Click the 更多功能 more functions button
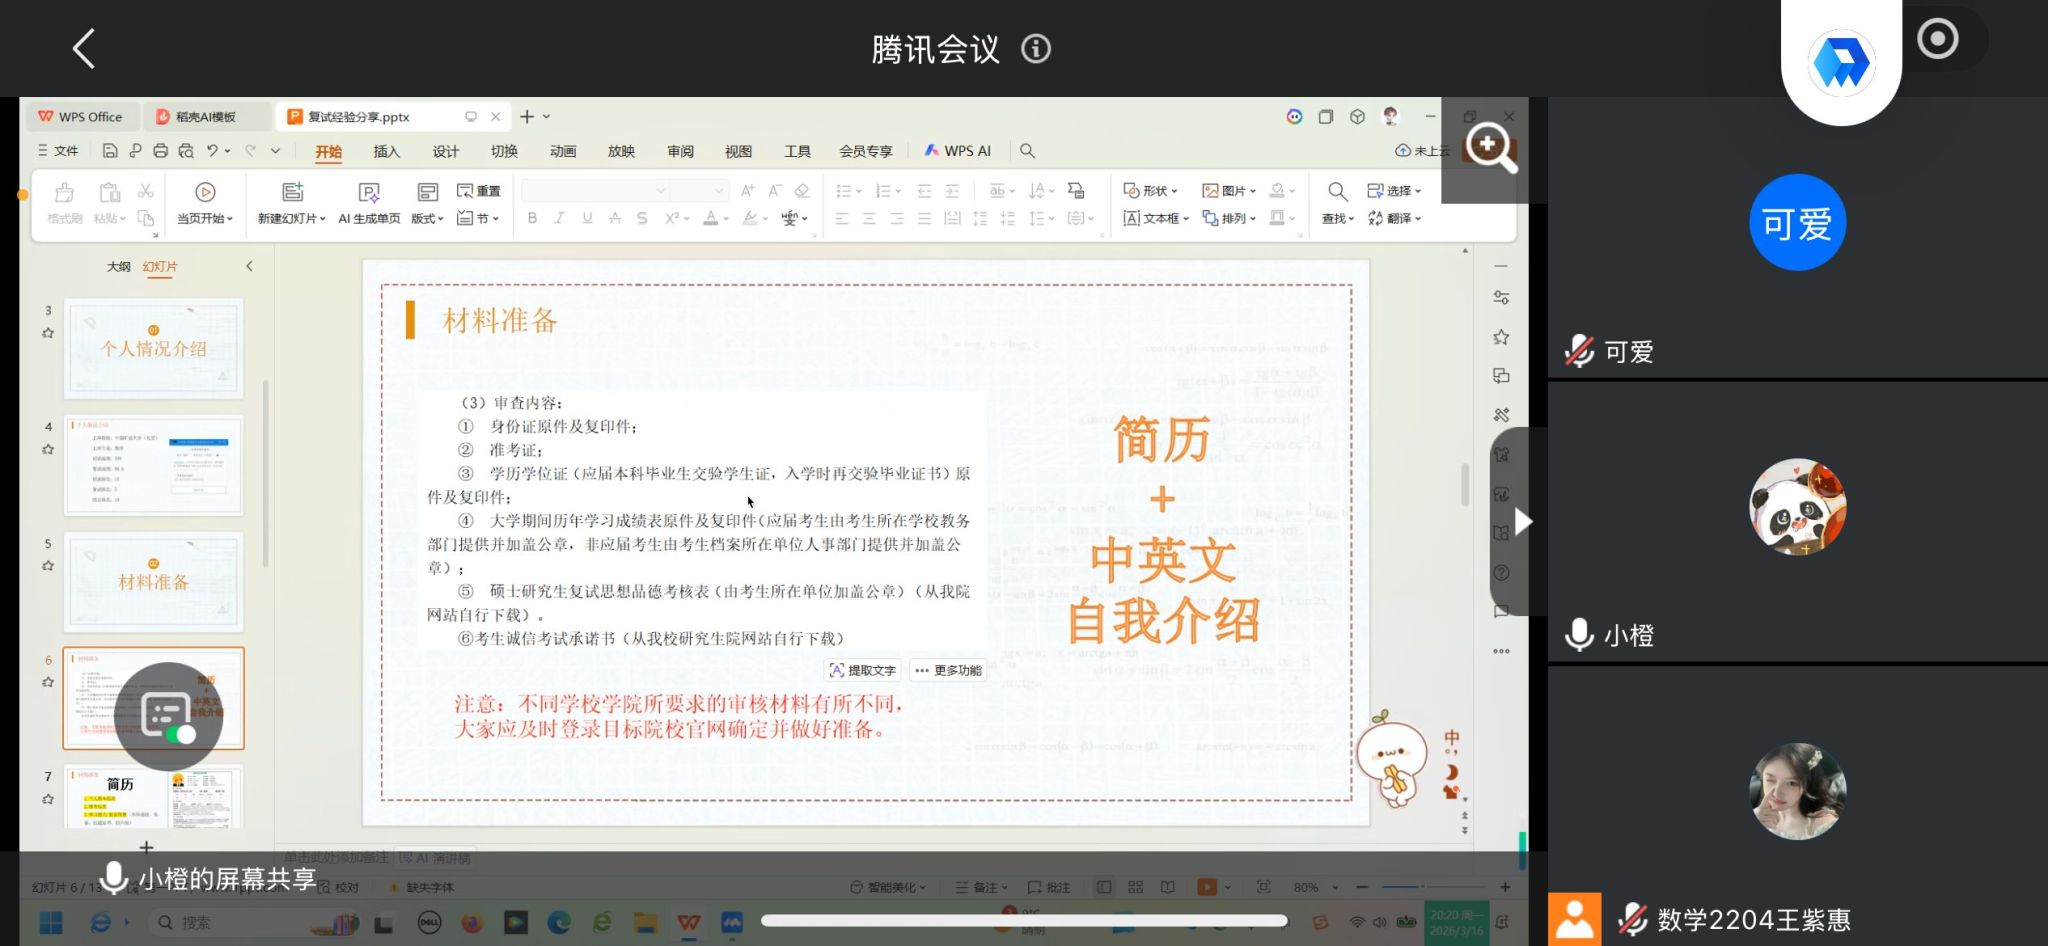 [948, 670]
